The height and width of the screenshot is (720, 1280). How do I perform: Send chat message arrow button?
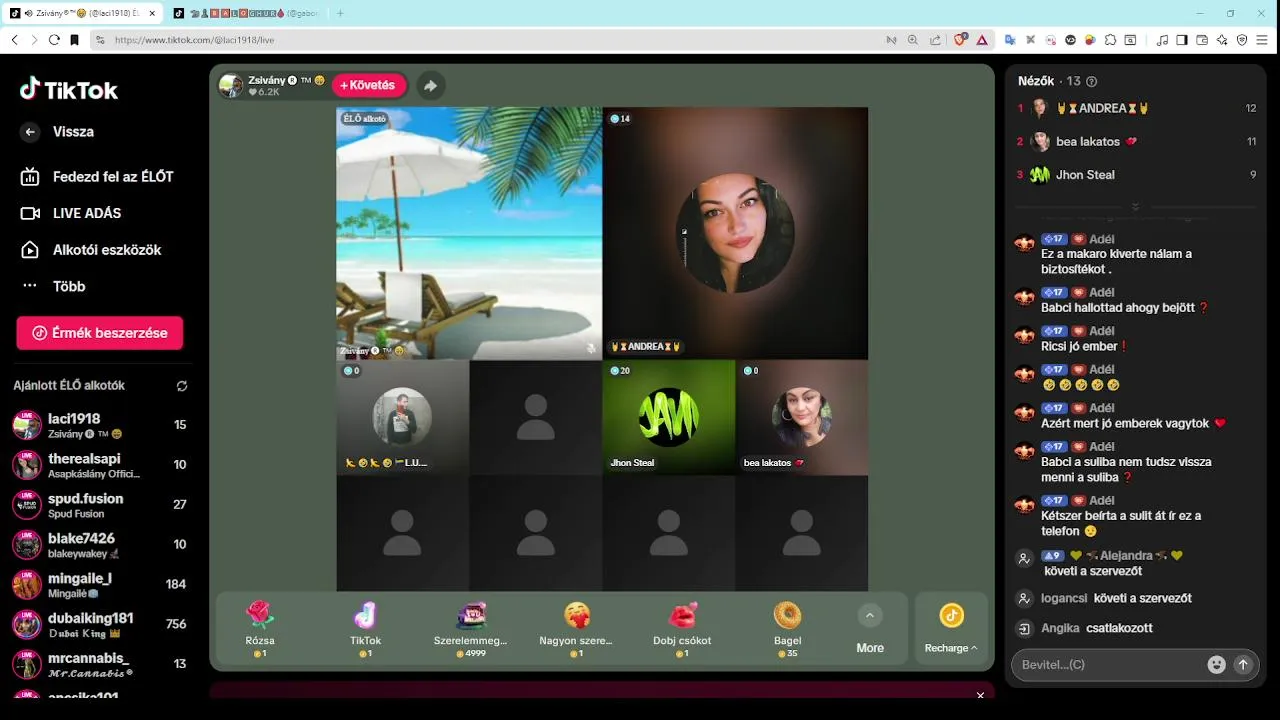[x=1243, y=664]
